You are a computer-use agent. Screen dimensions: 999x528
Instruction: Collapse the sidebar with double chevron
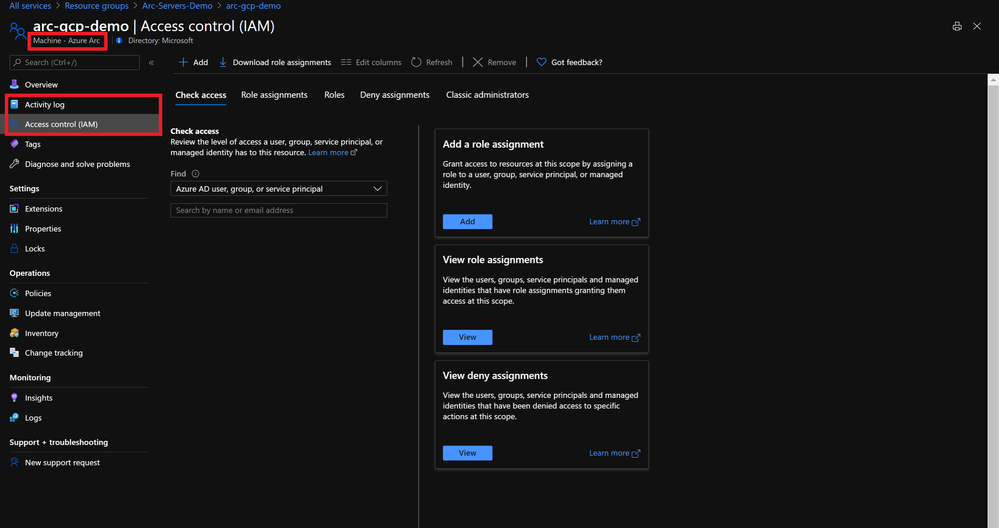(151, 62)
